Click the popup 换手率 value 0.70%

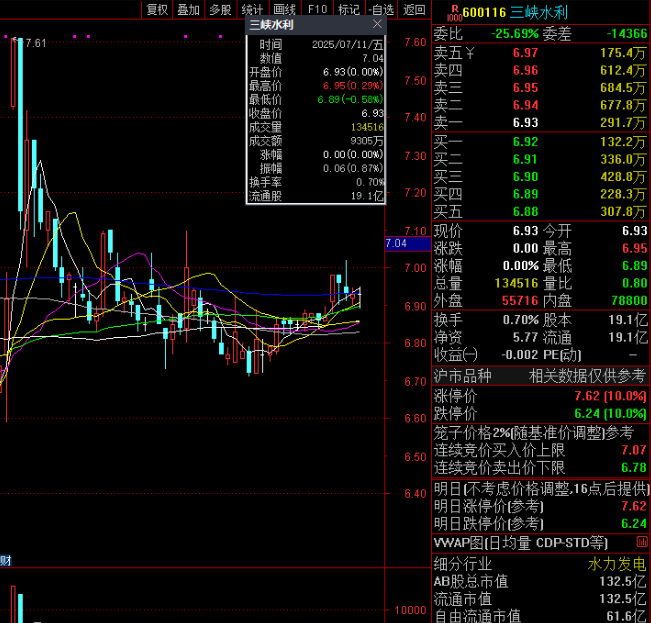[x=370, y=182]
